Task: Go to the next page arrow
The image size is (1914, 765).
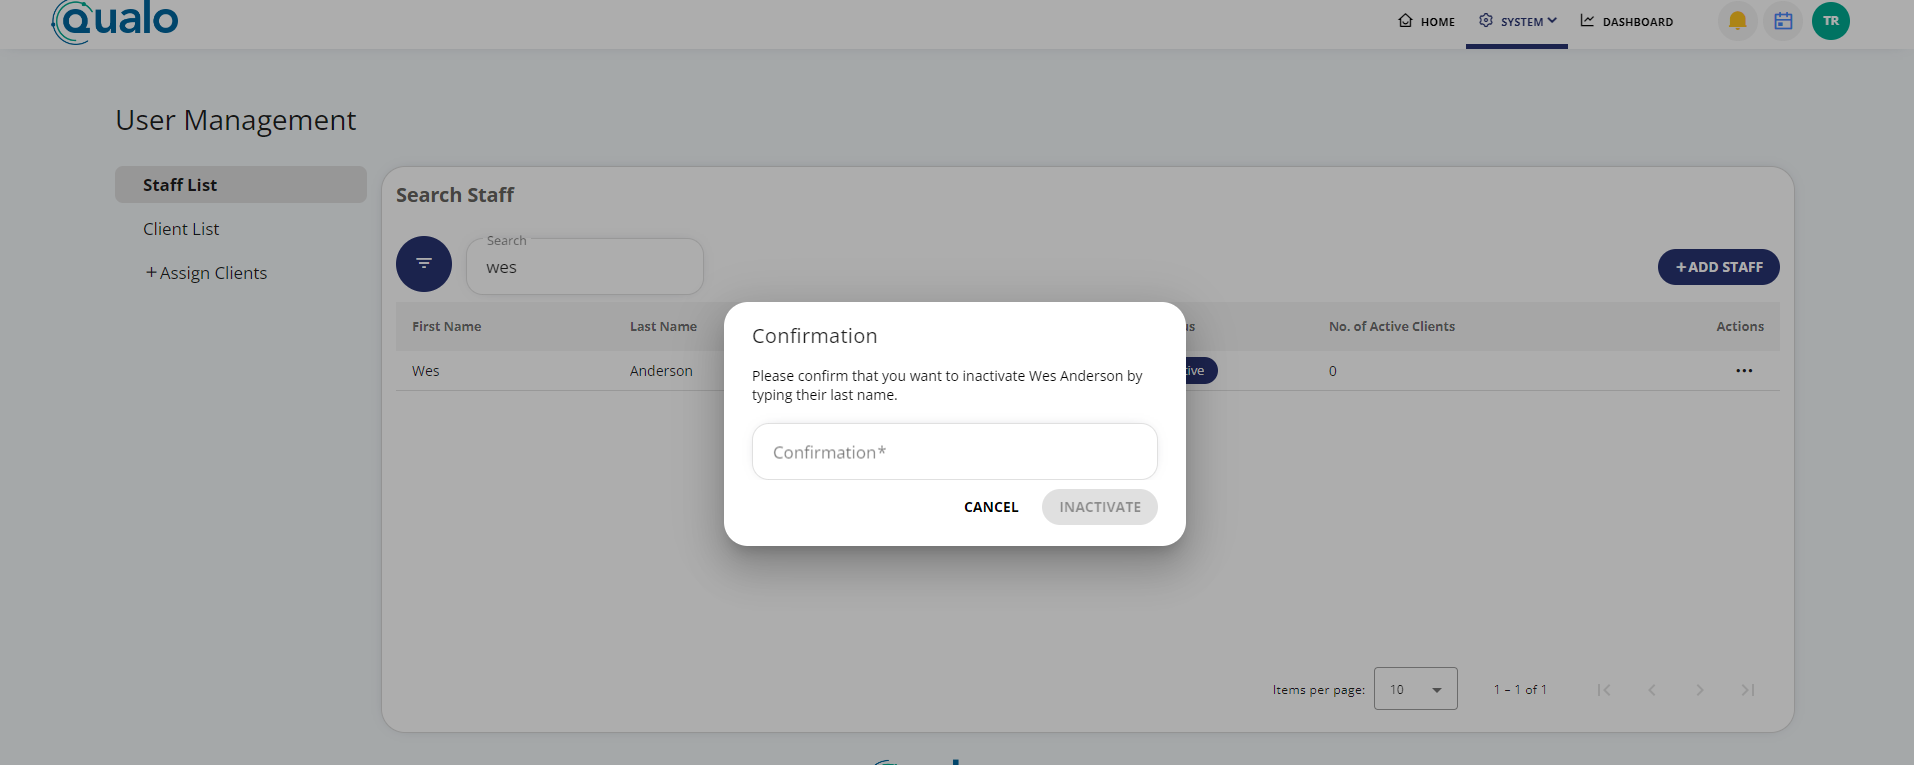Action: [1699, 690]
